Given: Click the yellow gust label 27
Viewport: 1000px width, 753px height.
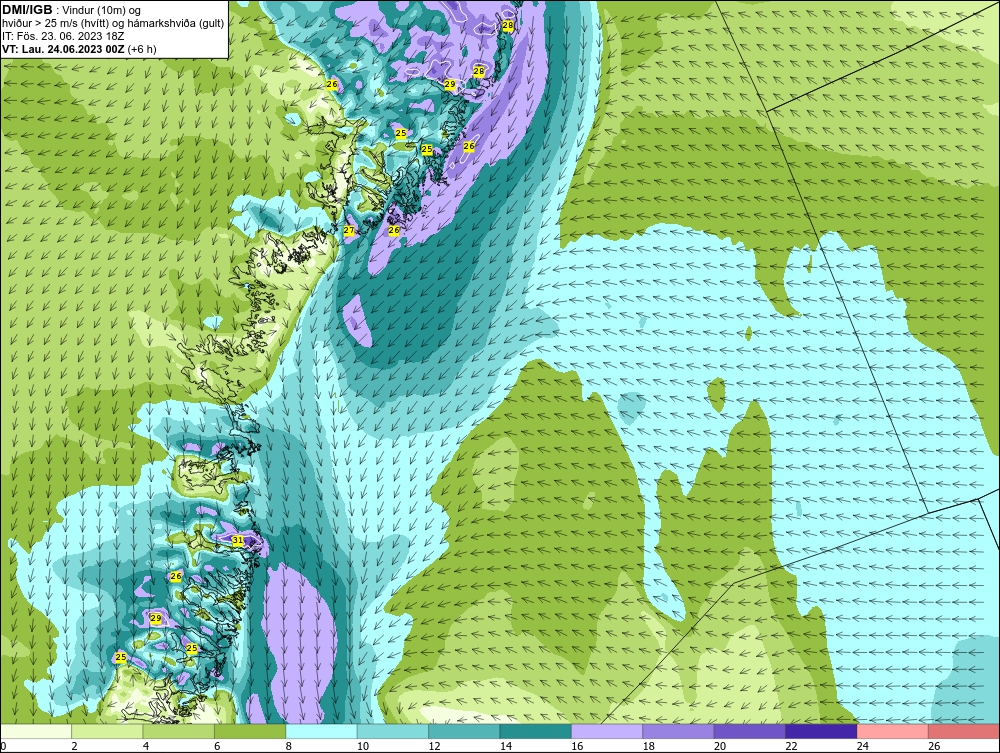Looking at the screenshot, I should [349, 230].
